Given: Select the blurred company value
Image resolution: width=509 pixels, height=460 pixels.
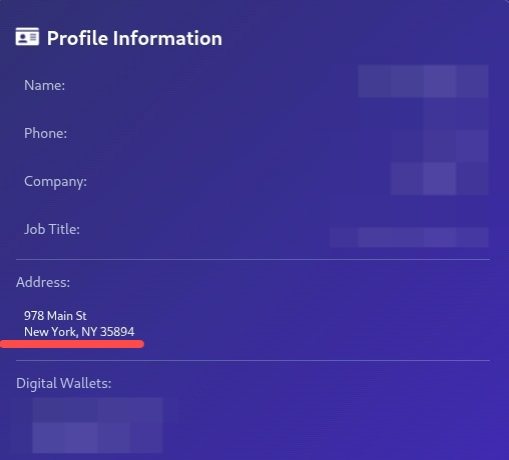Looking at the screenshot, I should pos(440,179).
